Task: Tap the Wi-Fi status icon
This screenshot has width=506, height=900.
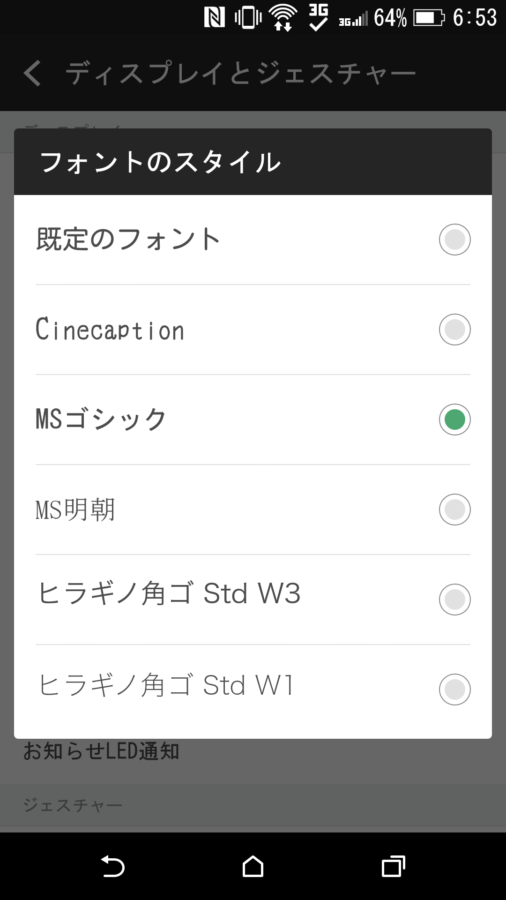Action: pos(282,18)
